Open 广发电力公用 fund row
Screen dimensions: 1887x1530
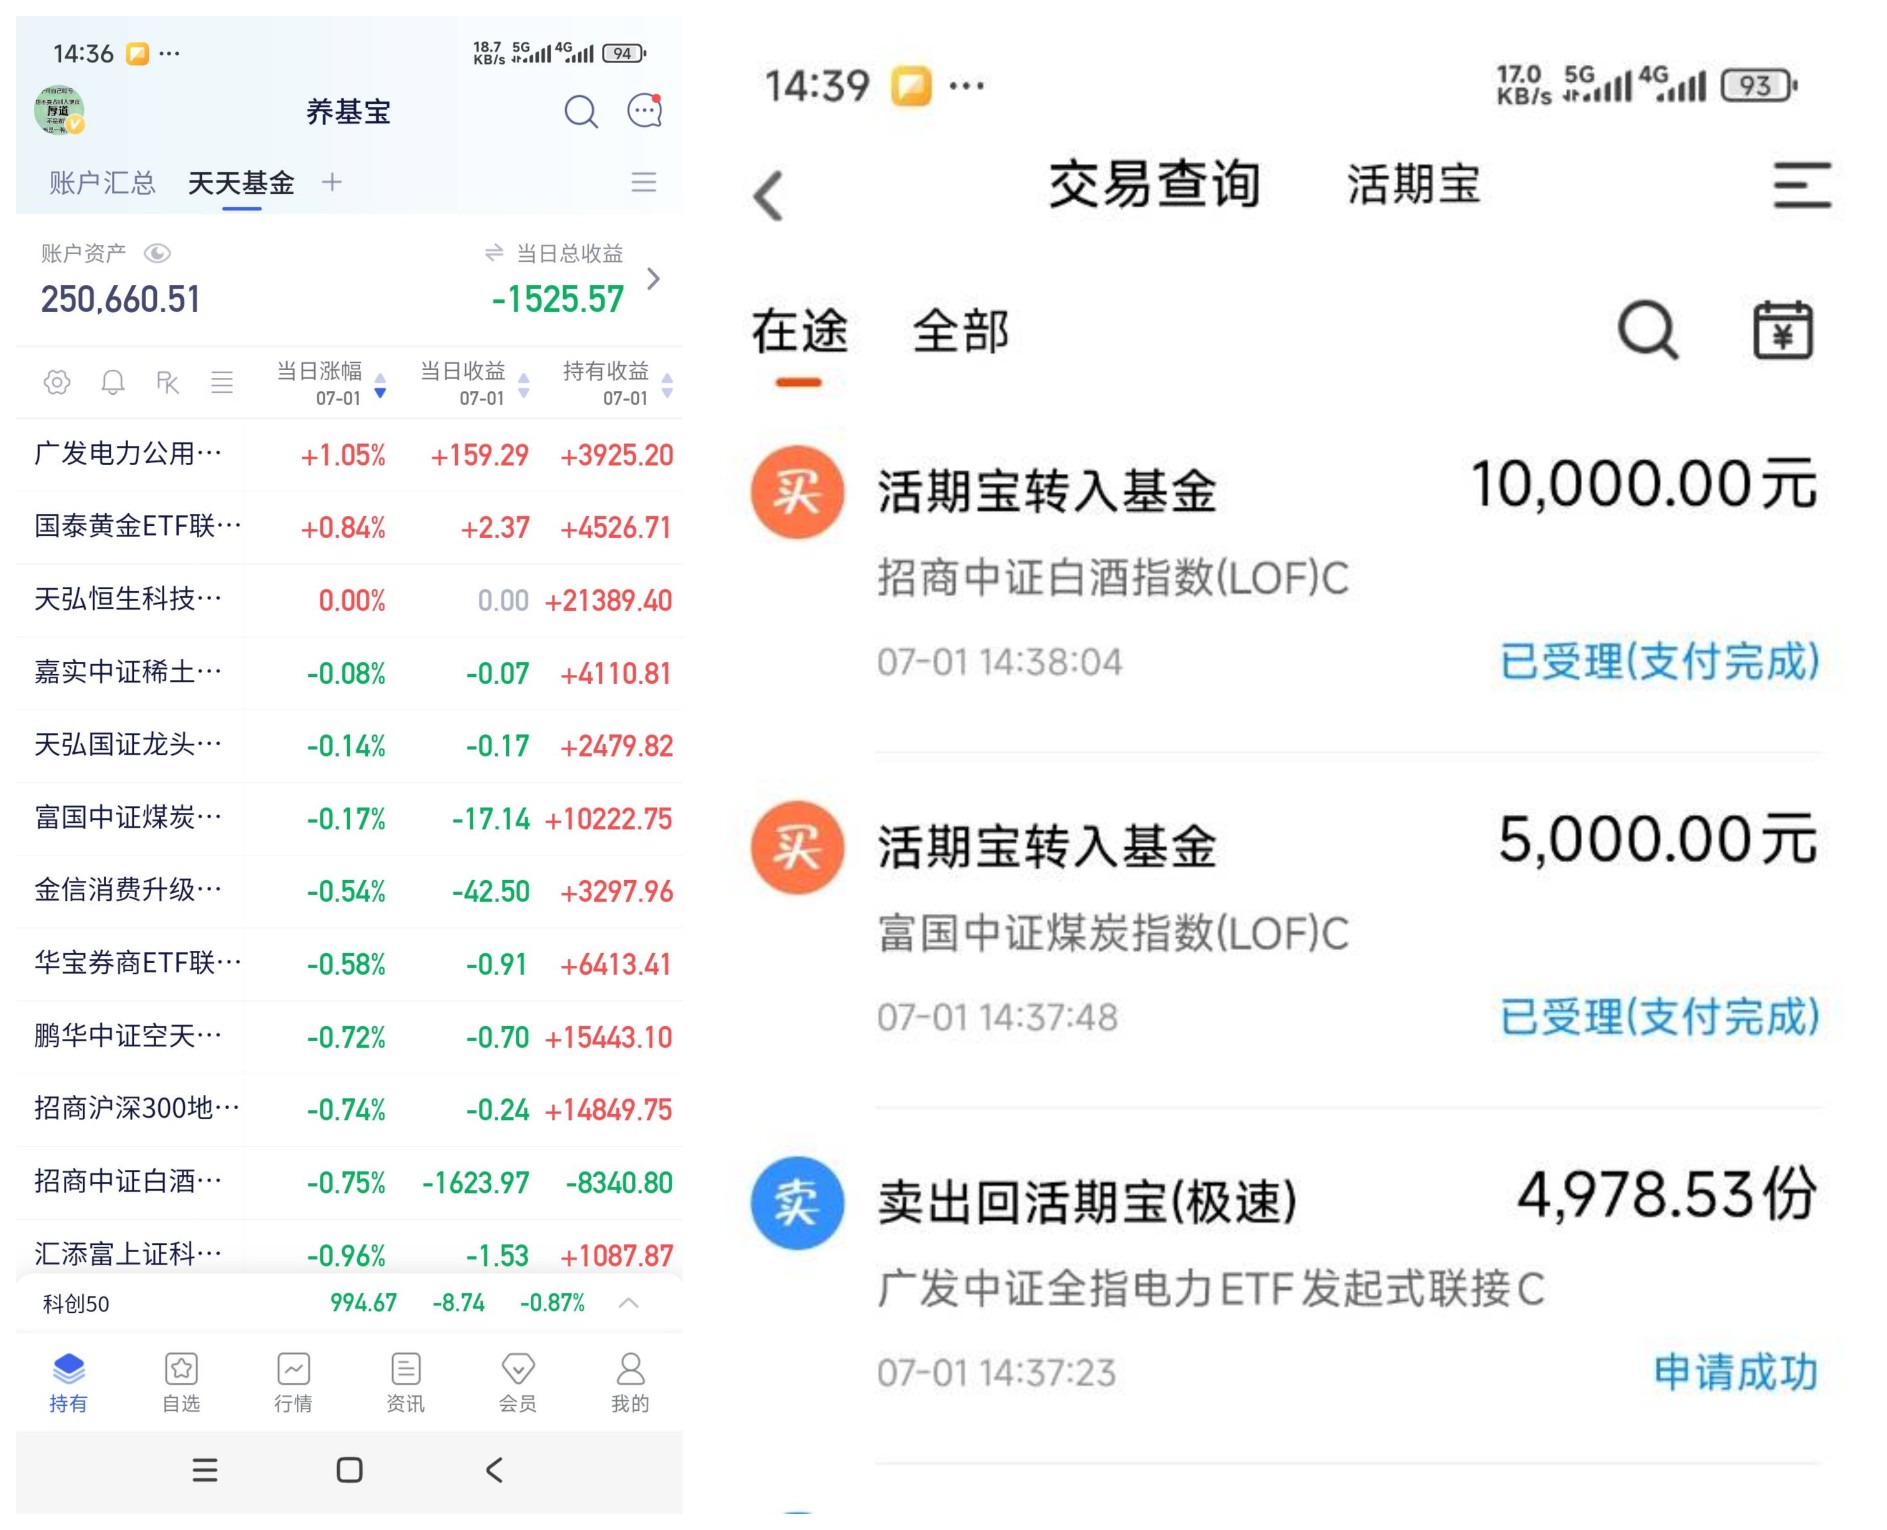(349, 455)
